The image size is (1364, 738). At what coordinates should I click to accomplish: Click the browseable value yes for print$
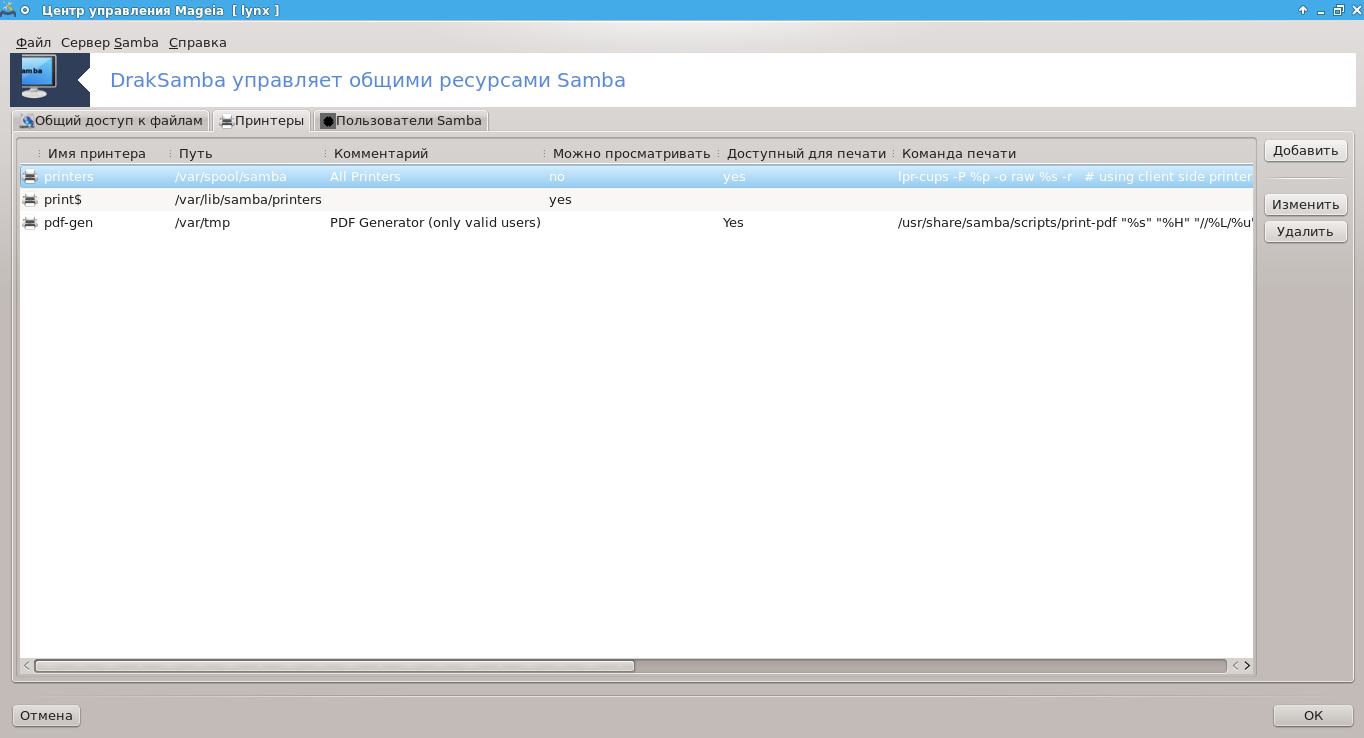[x=560, y=200]
